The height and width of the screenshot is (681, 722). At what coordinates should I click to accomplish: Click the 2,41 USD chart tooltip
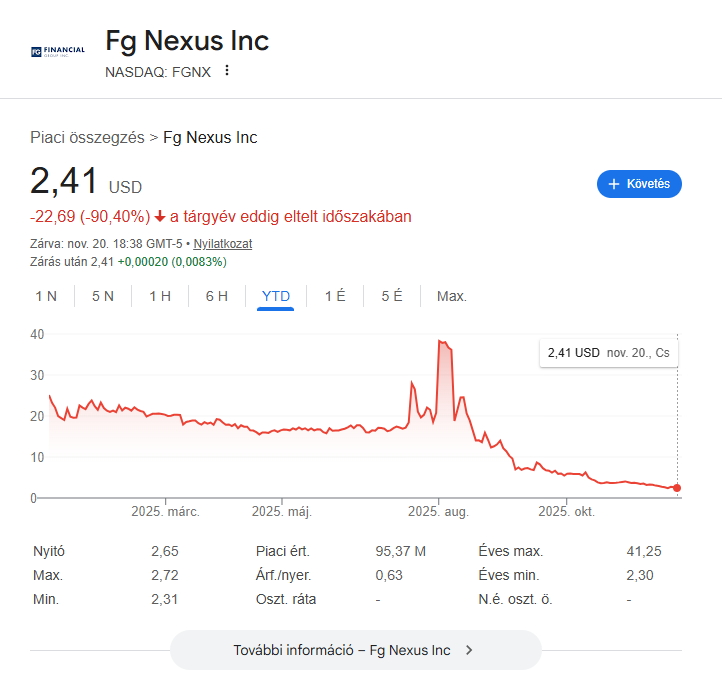pyautogui.click(x=609, y=353)
